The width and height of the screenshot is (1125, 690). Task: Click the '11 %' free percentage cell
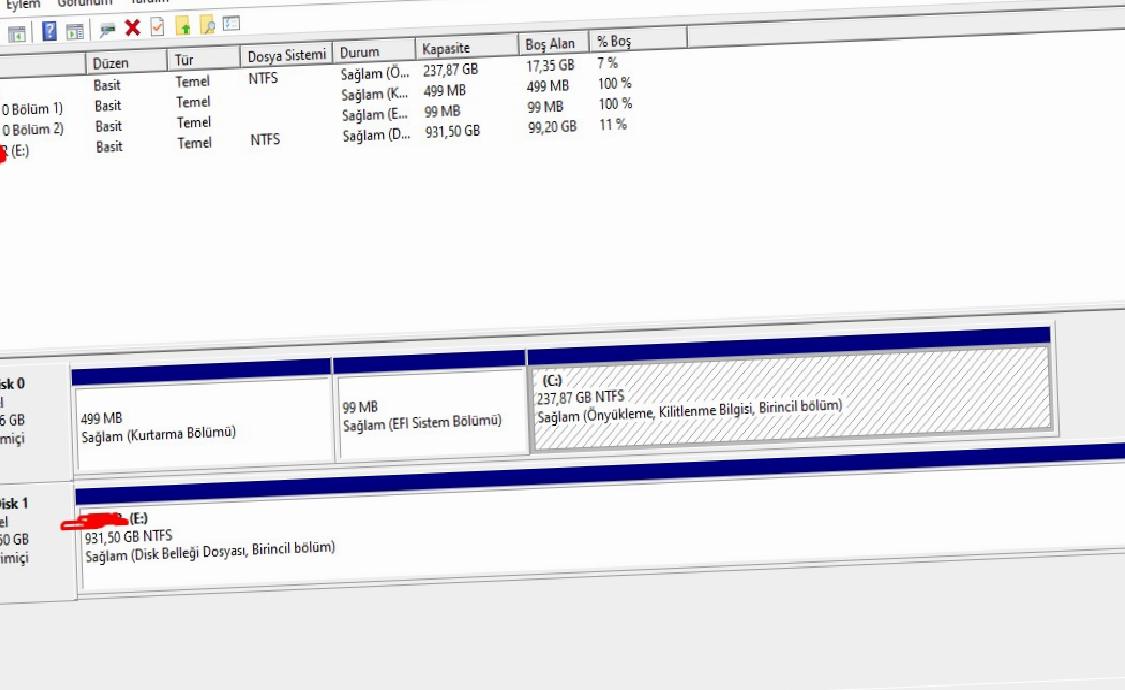pos(613,125)
